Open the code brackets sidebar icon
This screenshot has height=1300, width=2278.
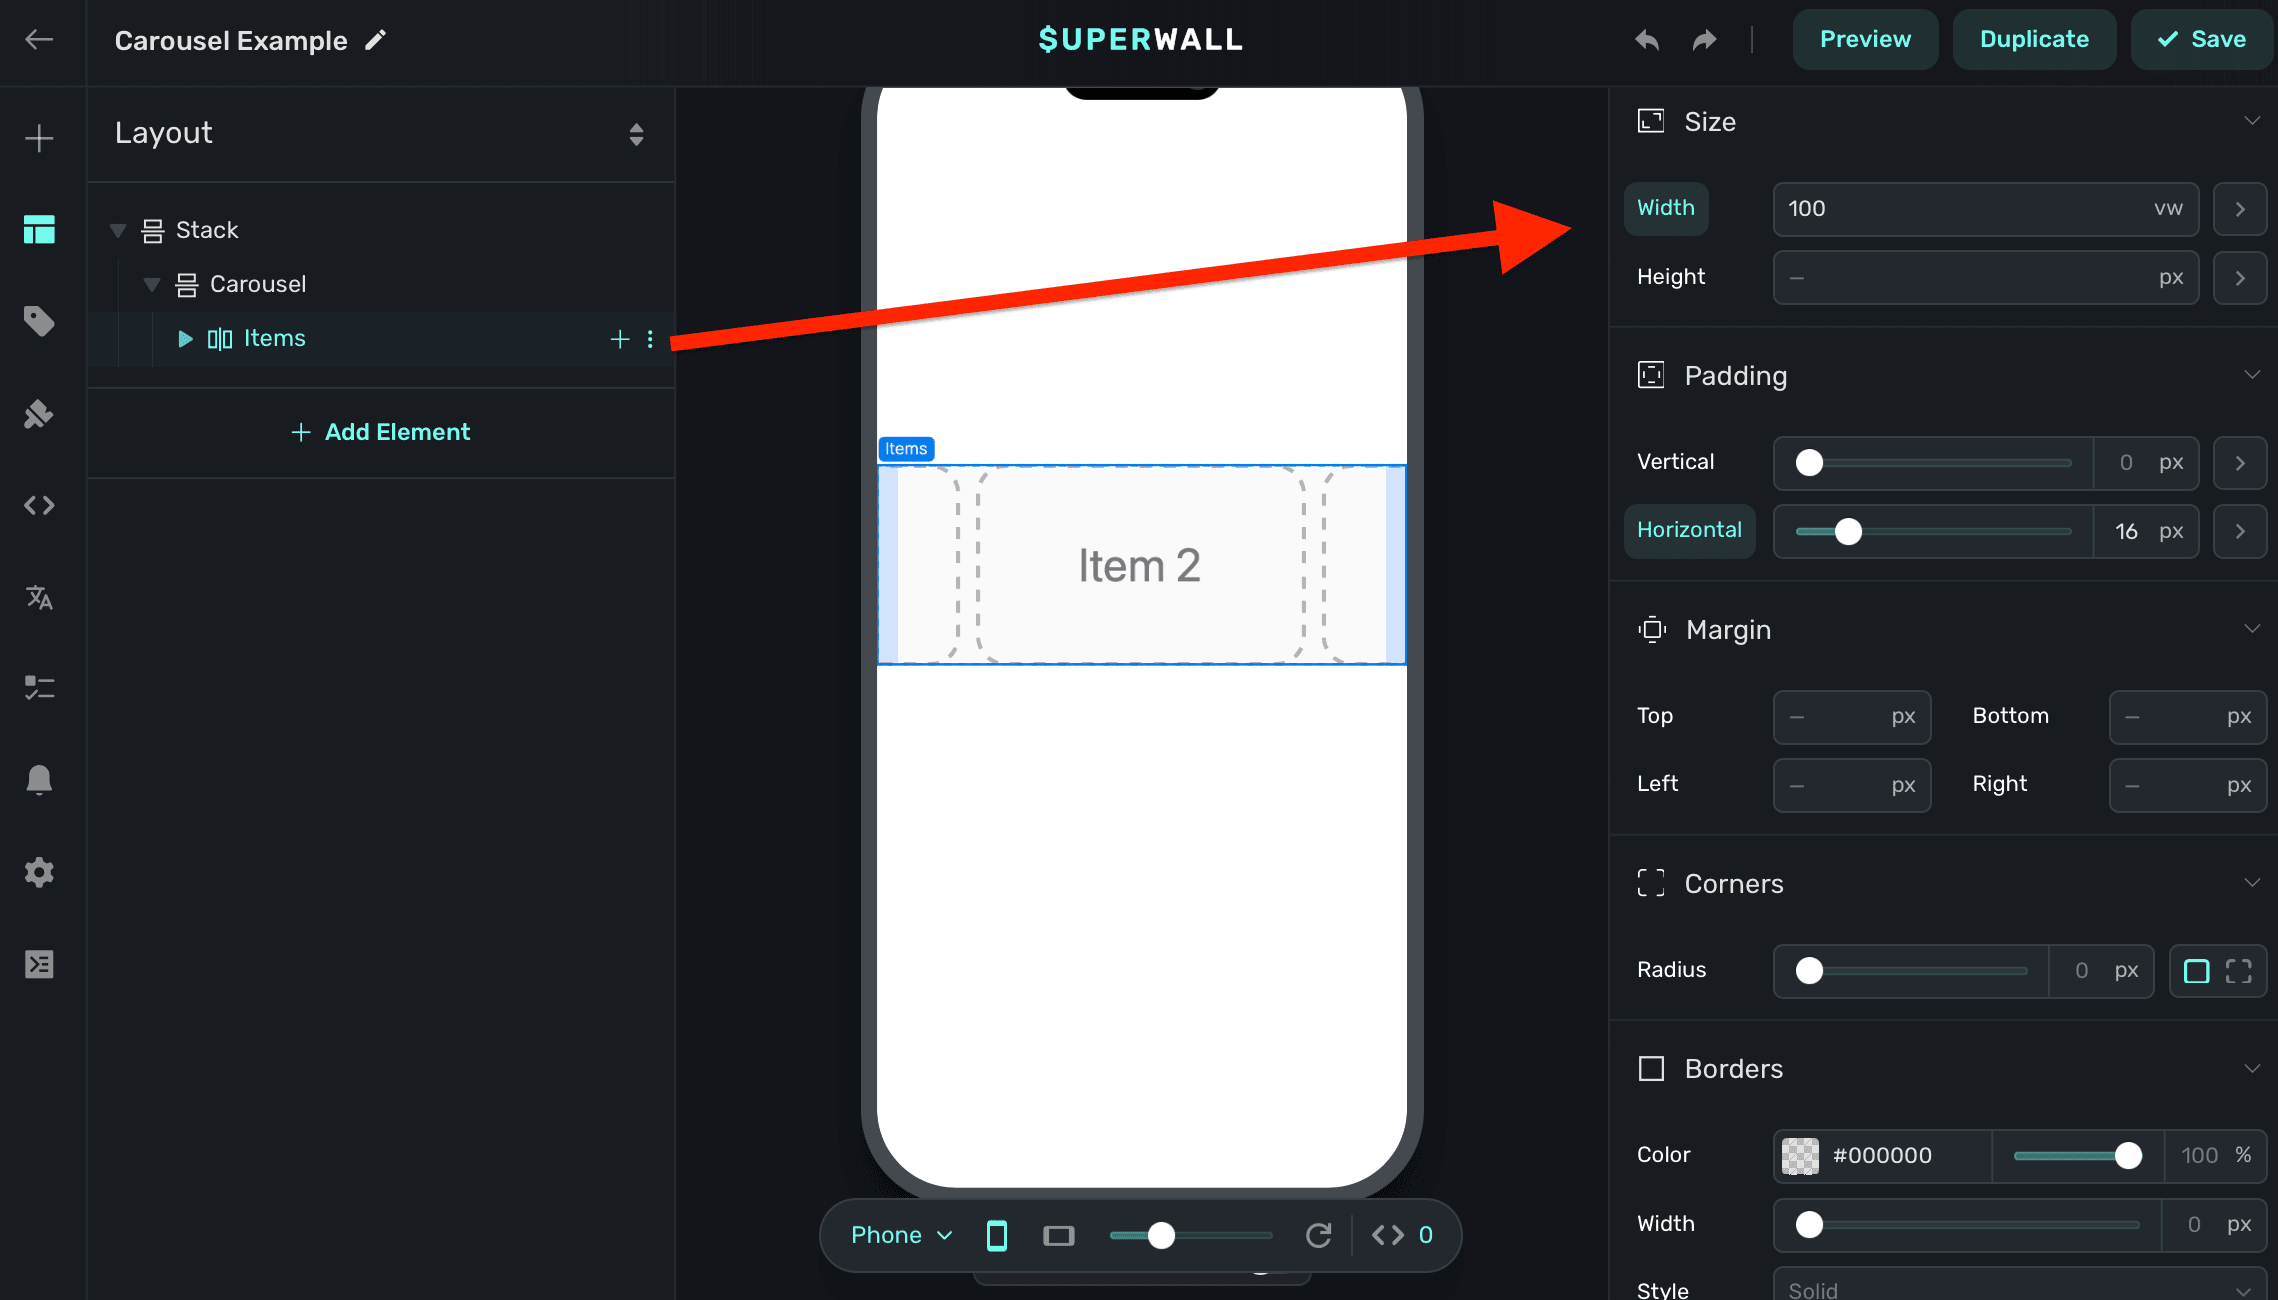[39, 505]
